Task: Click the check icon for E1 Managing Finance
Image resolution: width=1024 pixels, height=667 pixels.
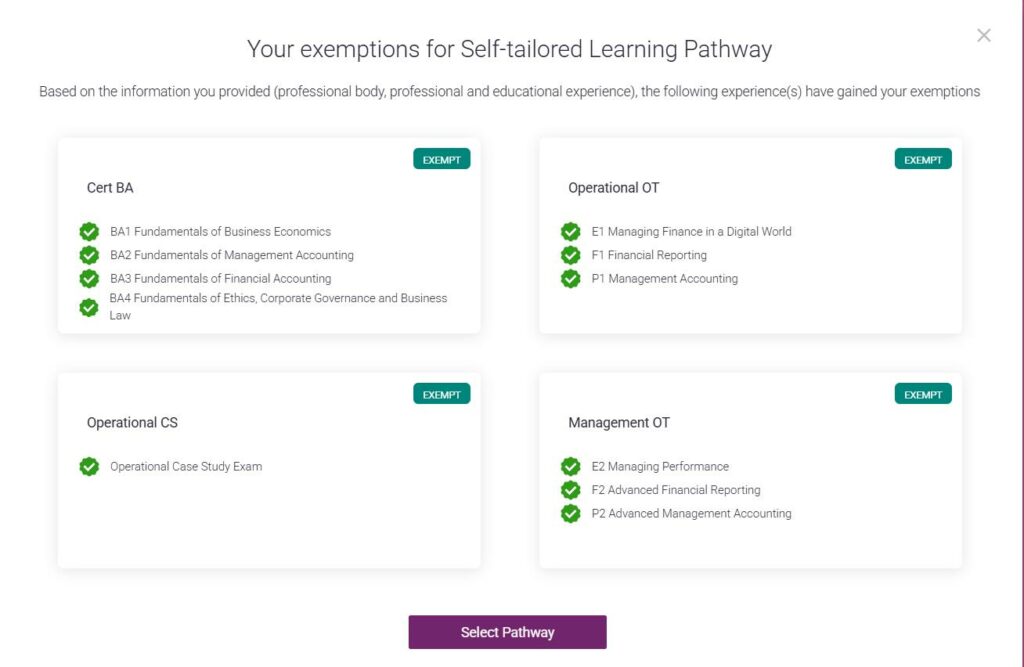Action: tap(571, 231)
